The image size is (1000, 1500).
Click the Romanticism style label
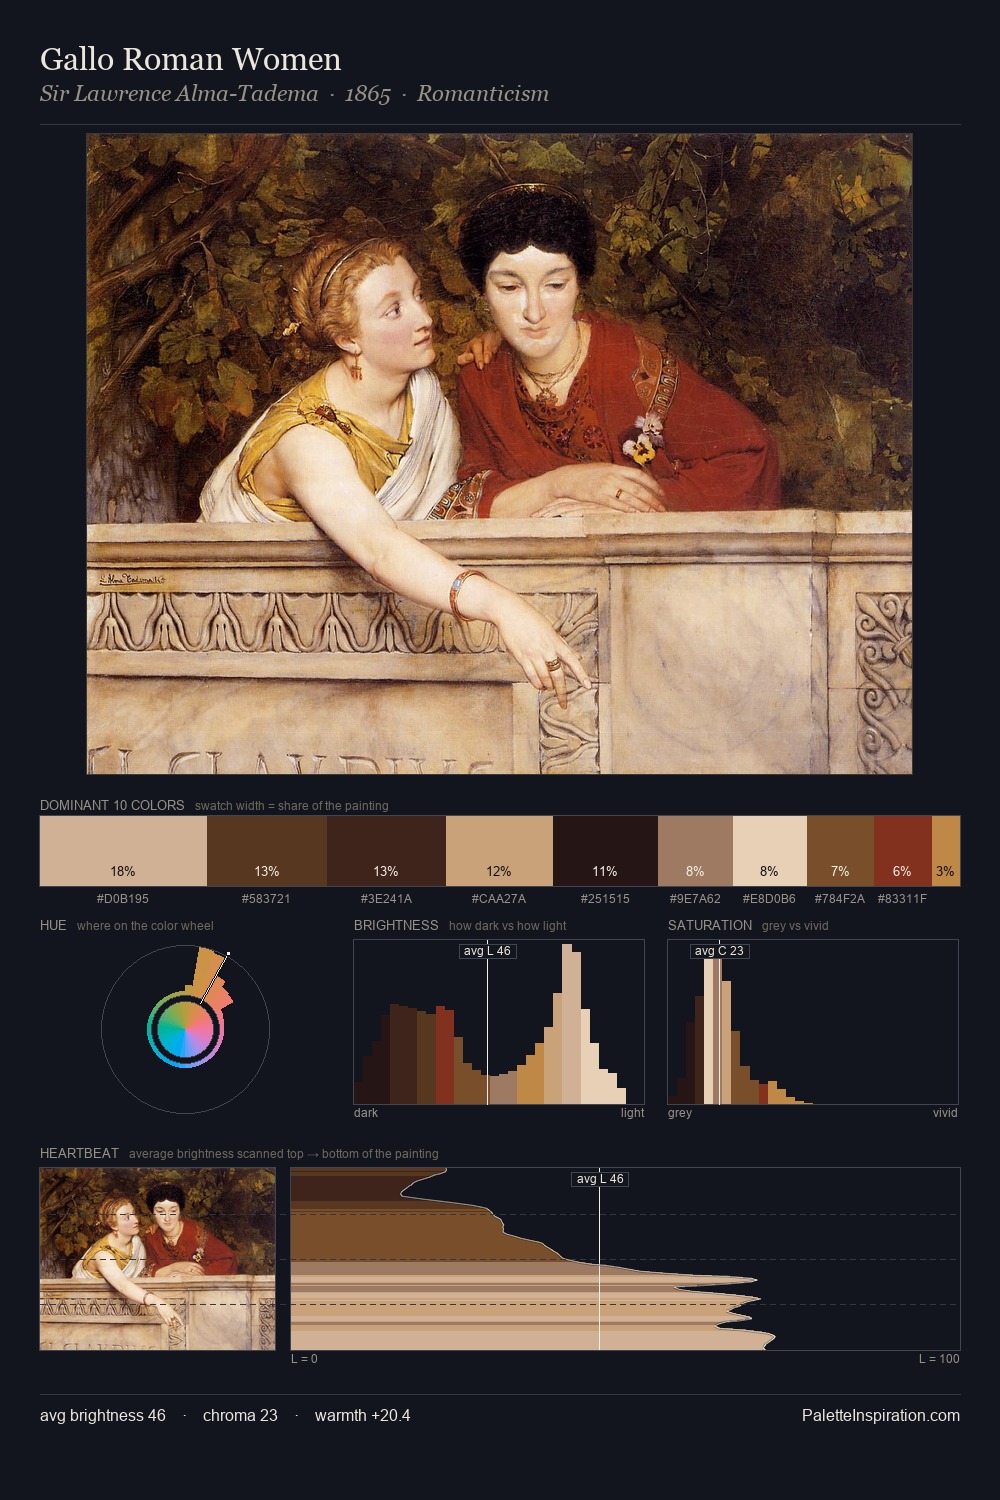pyautogui.click(x=483, y=94)
